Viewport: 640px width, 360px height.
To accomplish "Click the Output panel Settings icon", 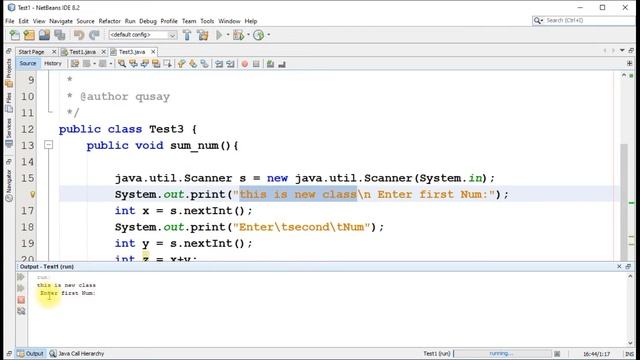I will point(21,311).
